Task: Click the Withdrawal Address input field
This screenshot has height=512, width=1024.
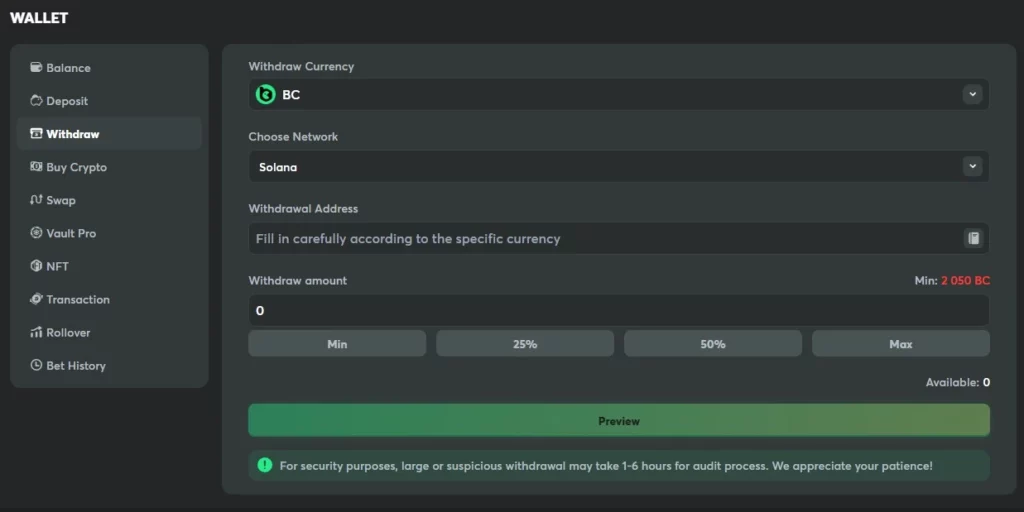Action: (600, 239)
